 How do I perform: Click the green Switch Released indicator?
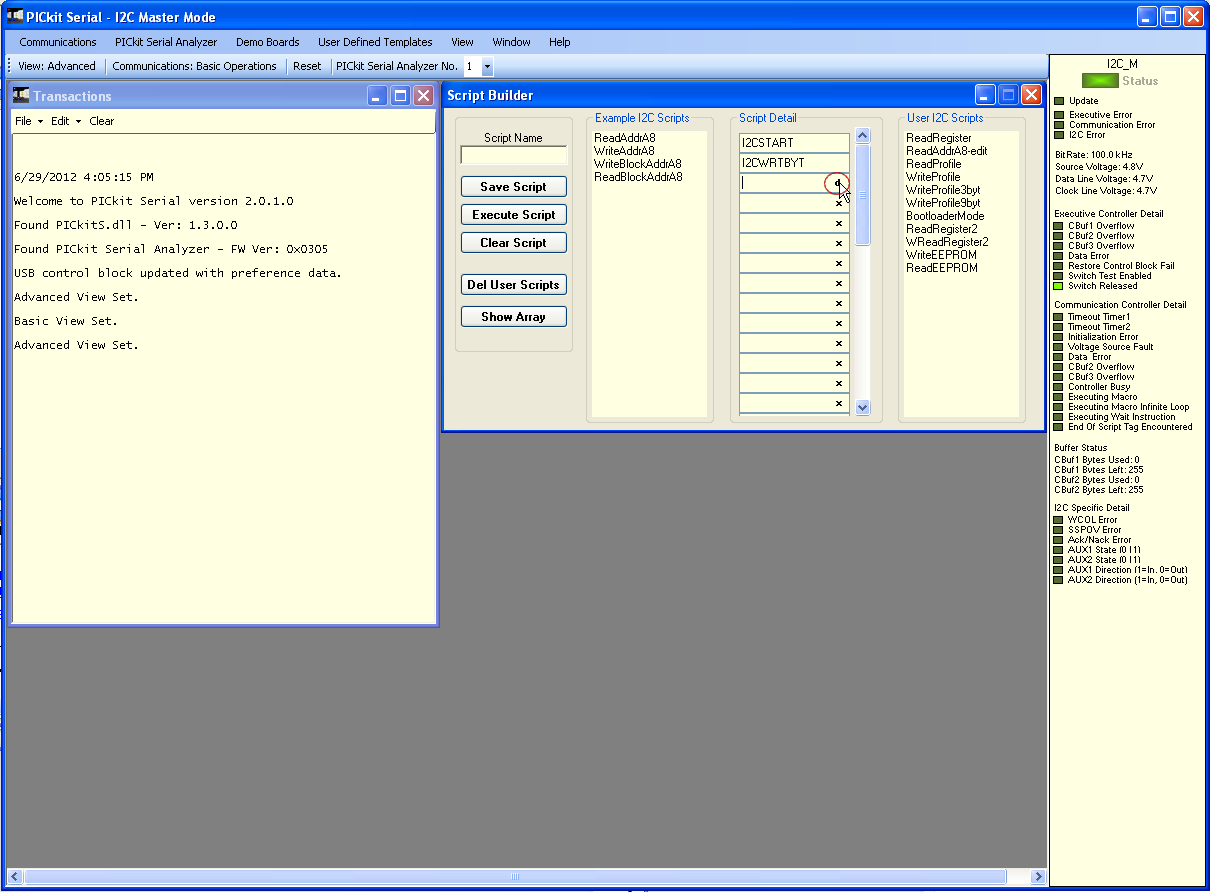1059,286
